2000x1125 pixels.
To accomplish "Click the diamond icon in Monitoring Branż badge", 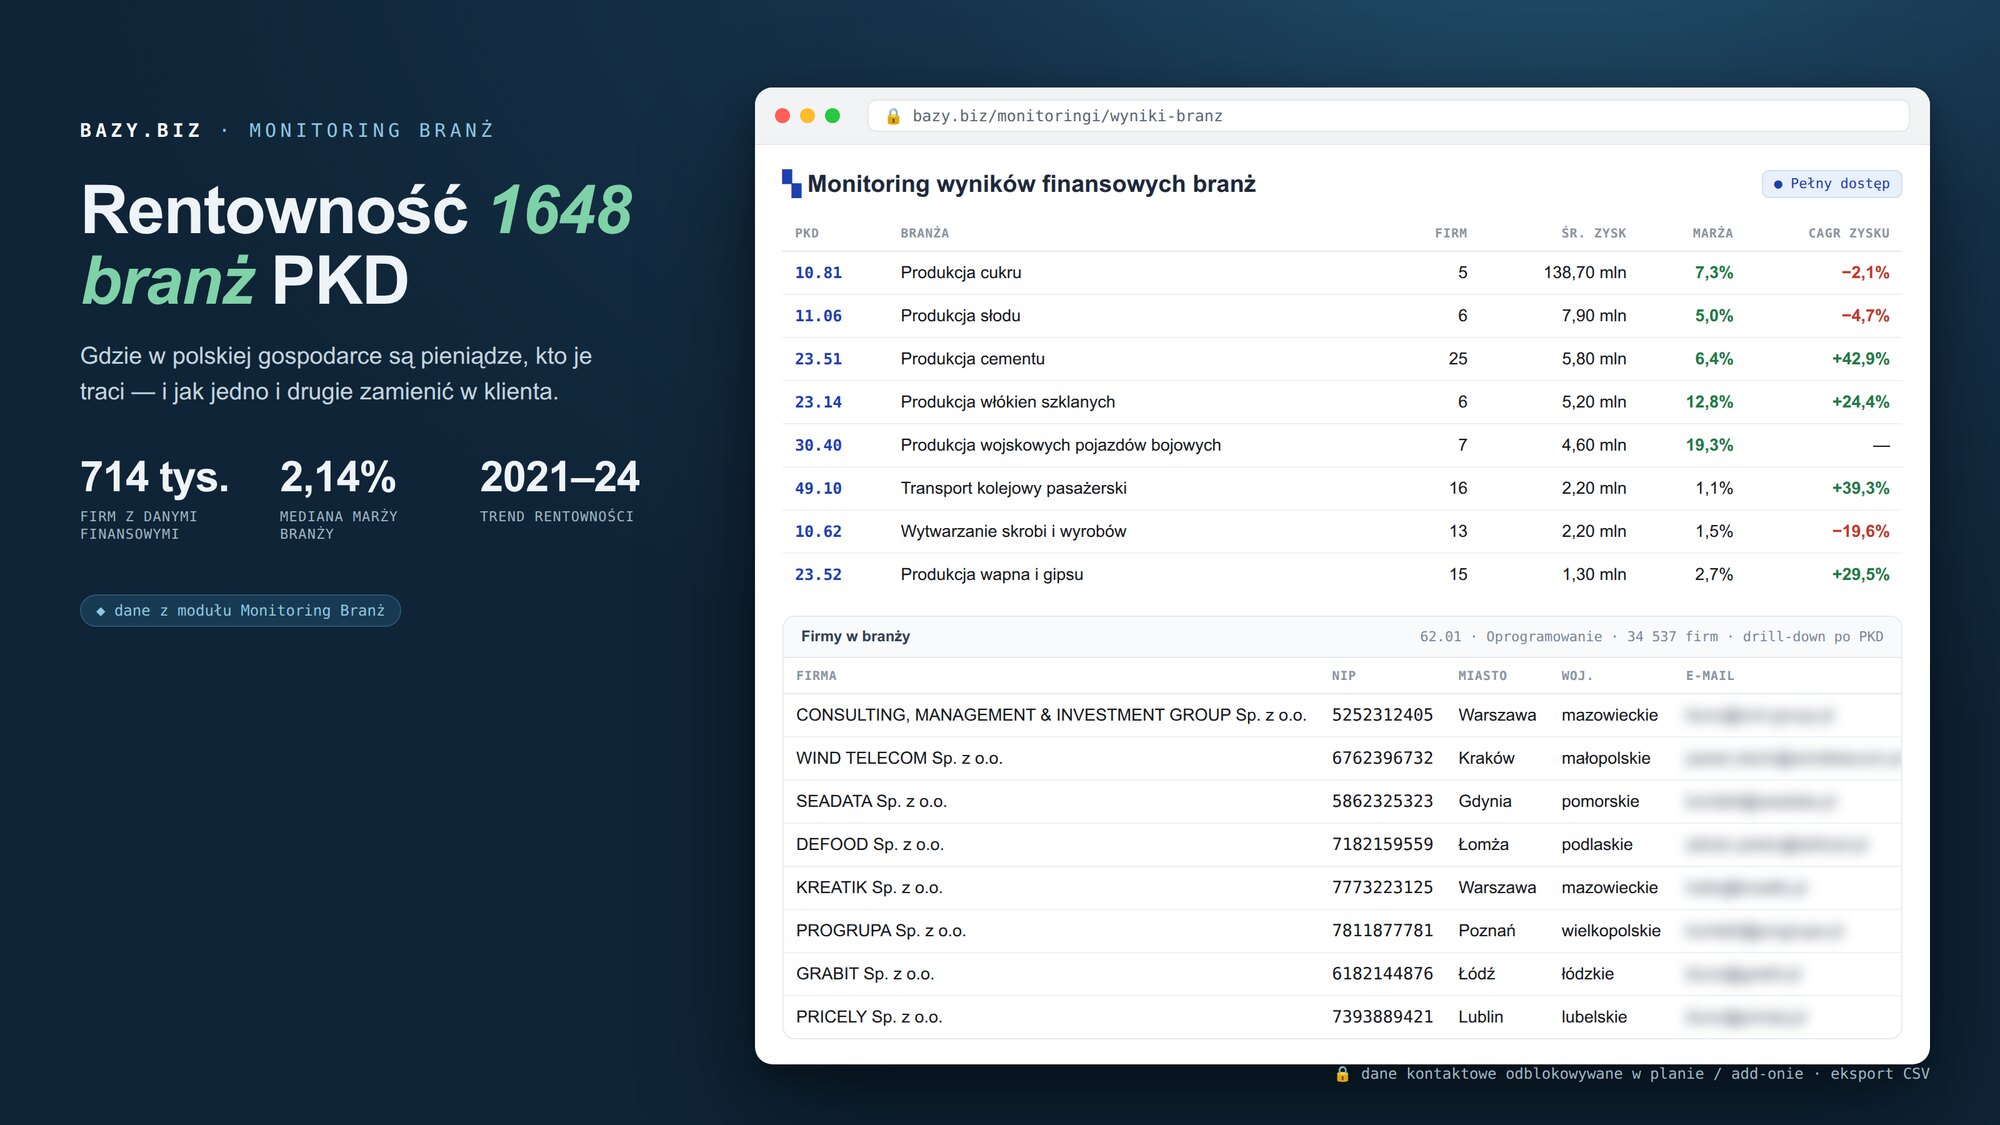I will tap(100, 611).
